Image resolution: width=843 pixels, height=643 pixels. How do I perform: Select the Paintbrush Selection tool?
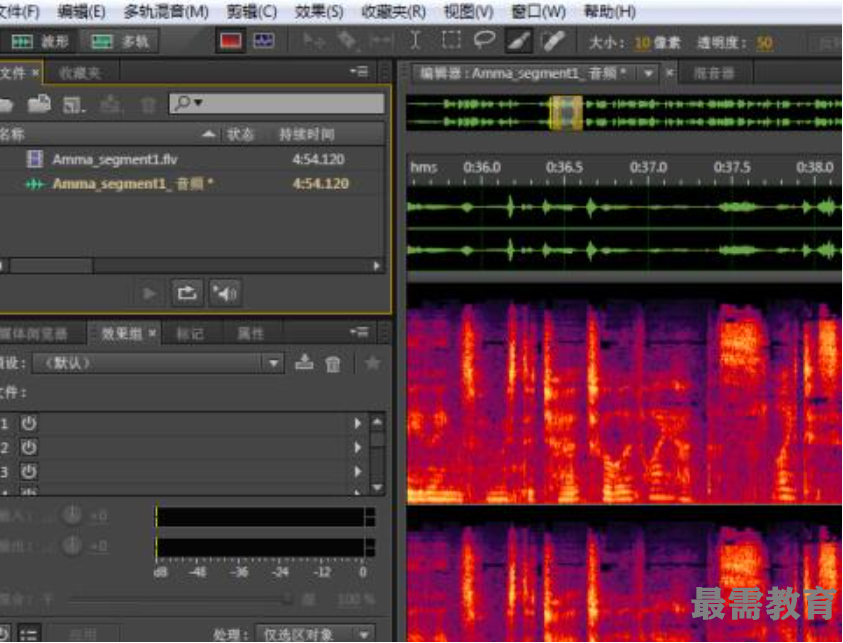519,41
